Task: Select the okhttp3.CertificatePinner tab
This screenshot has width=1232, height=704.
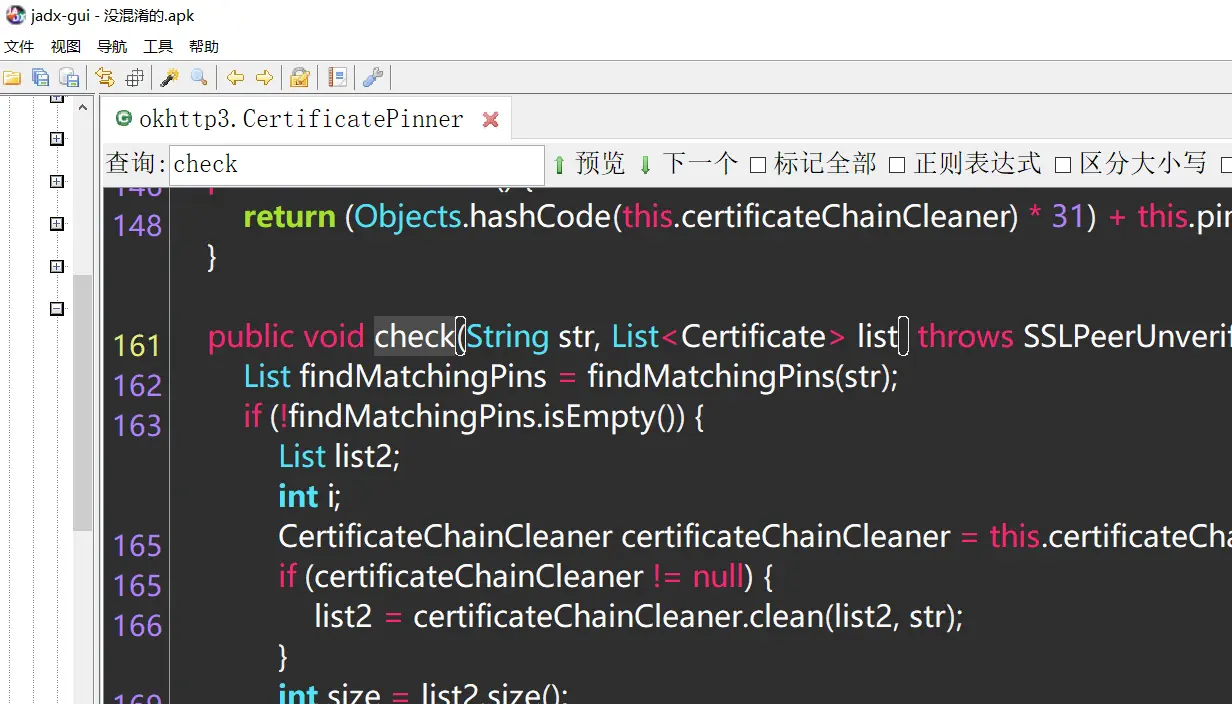Action: pos(305,119)
